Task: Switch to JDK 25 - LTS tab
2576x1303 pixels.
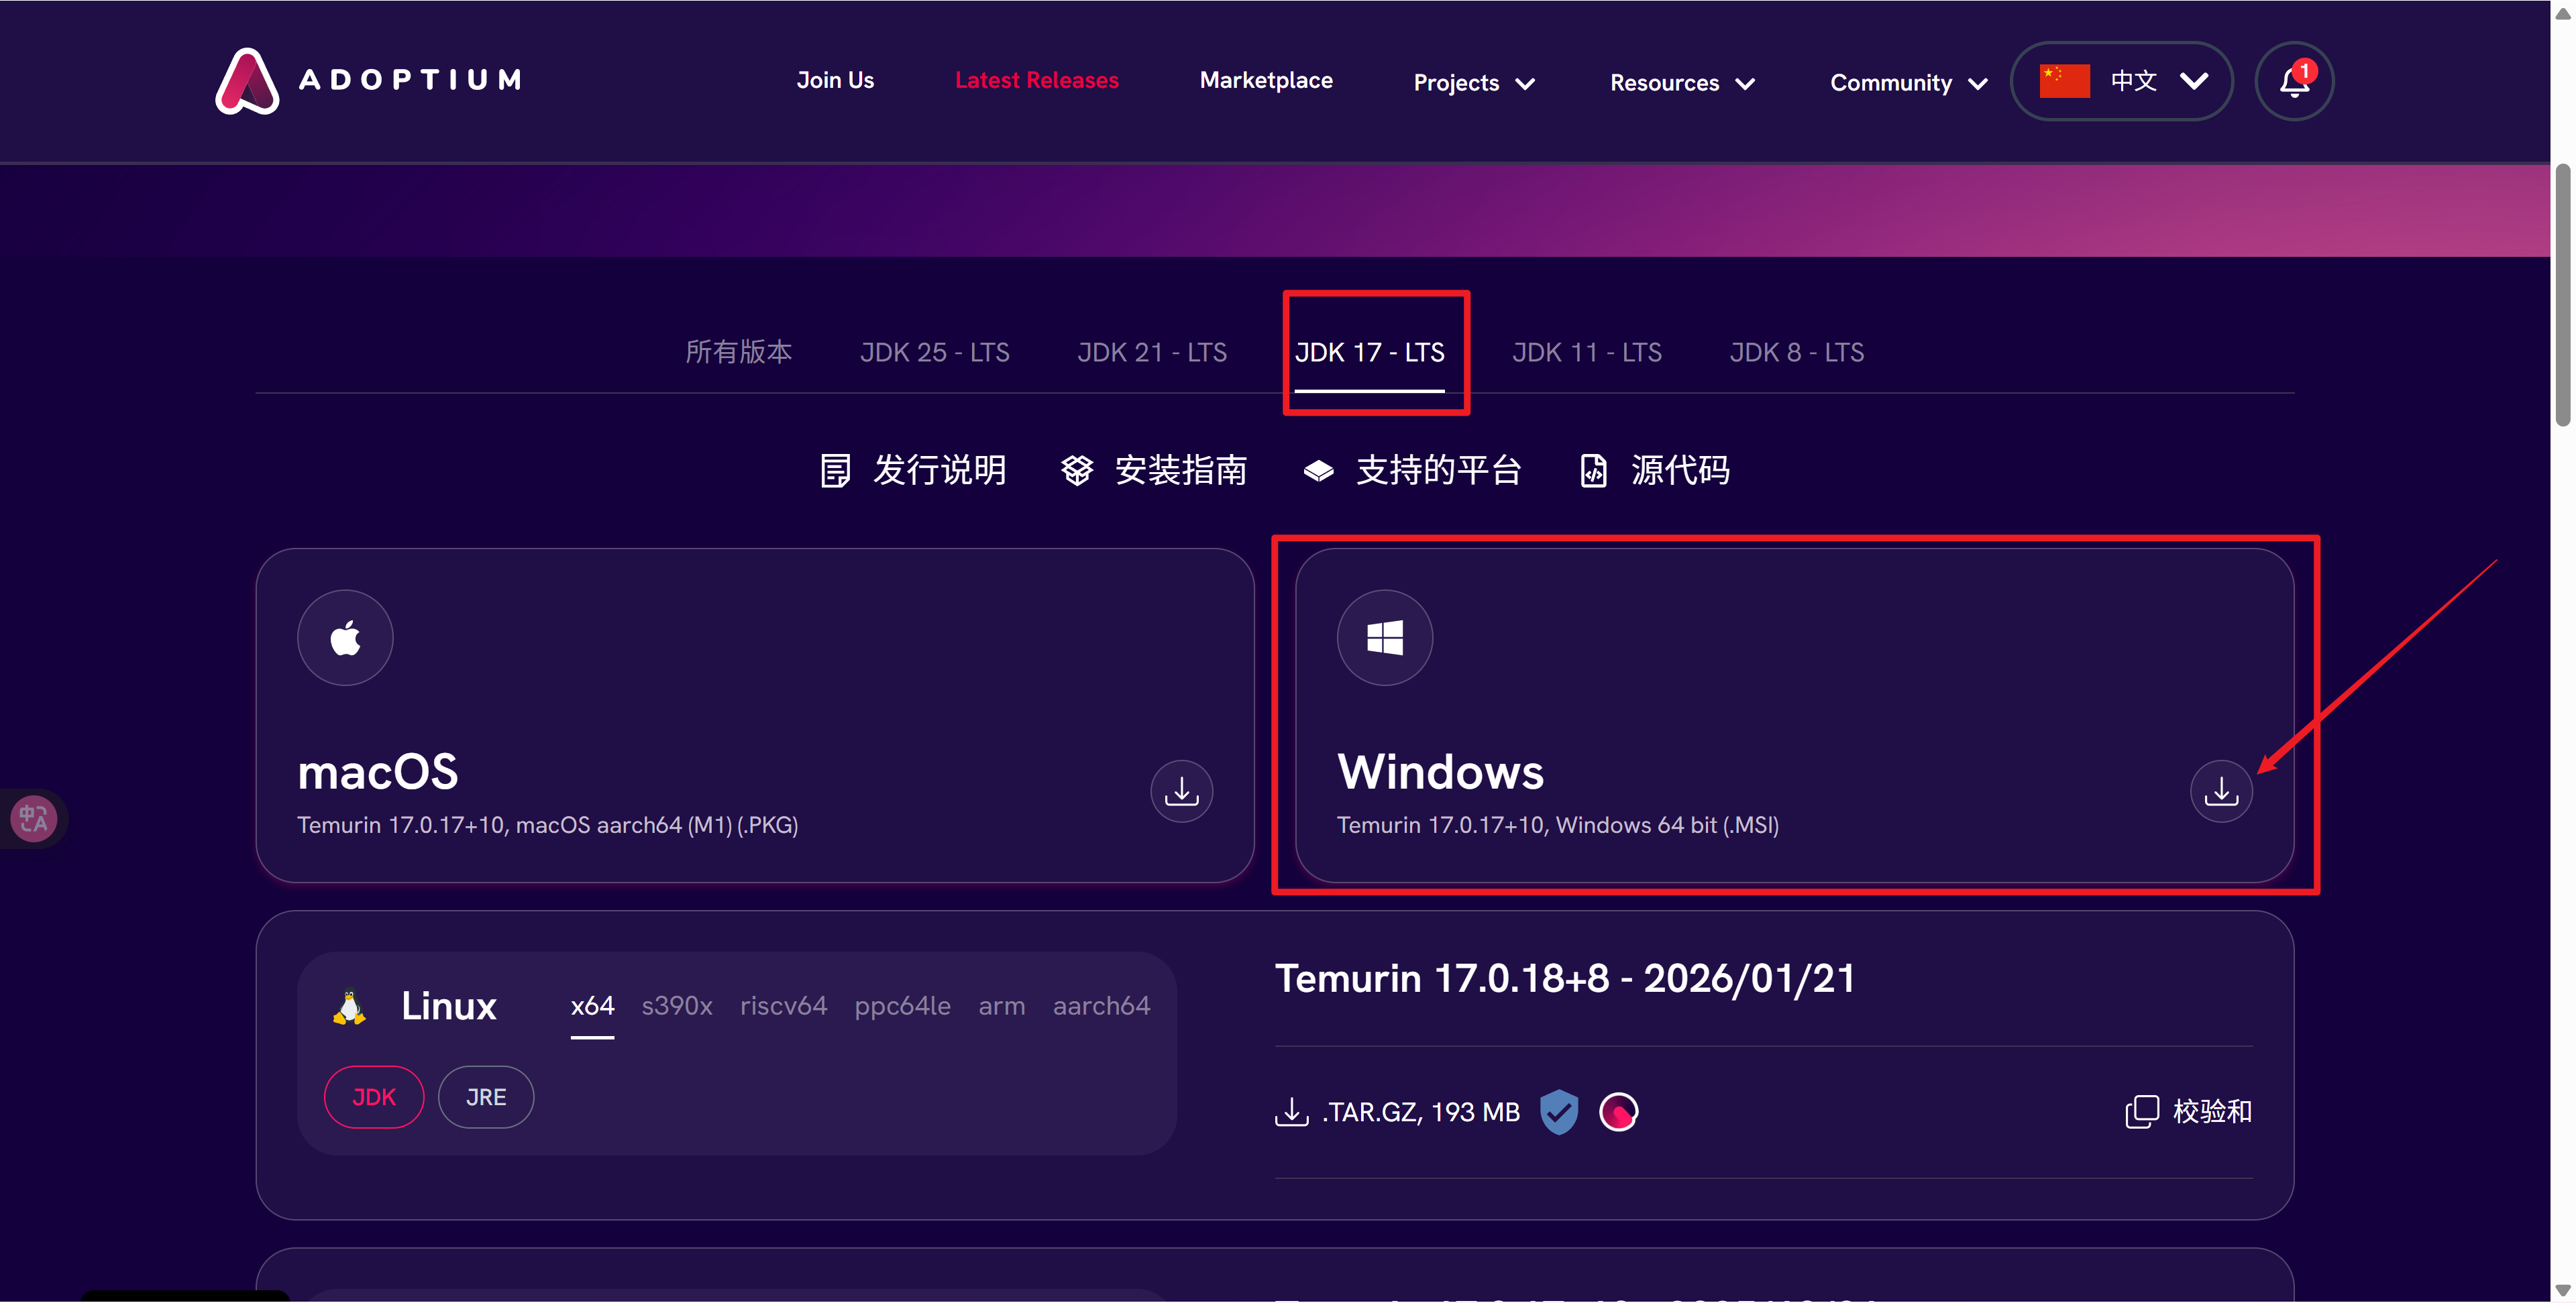Action: point(934,352)
